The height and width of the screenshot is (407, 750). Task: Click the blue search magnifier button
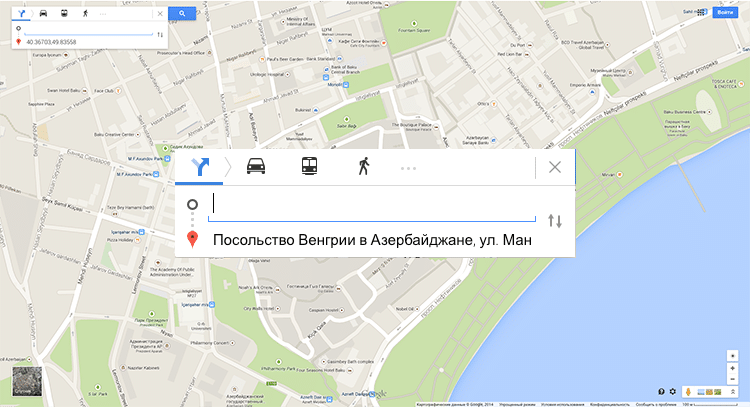point(182,13)
